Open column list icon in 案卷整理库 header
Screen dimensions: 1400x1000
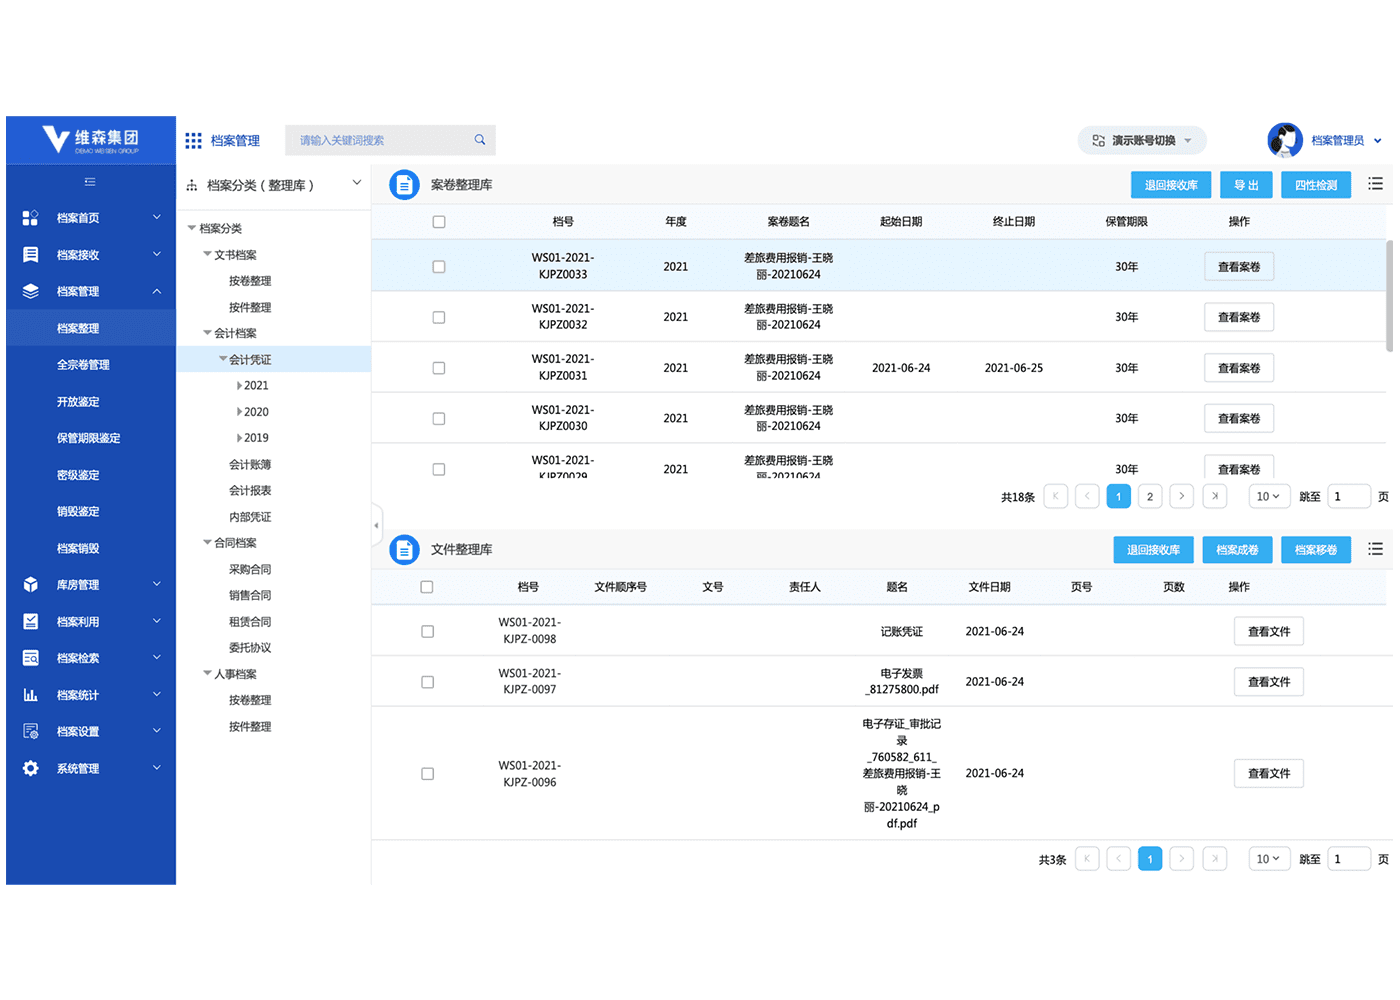click(1376, 184)
